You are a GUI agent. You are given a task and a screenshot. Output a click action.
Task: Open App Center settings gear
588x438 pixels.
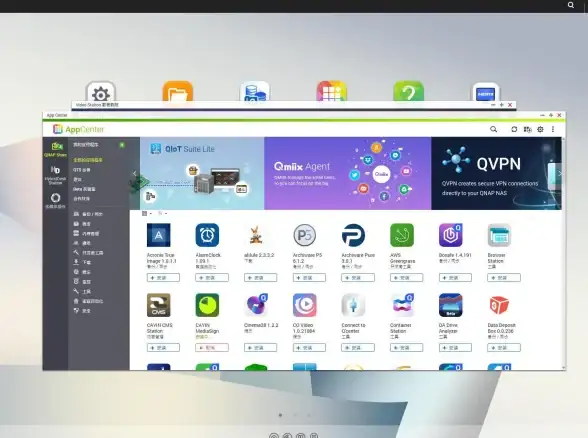coord(540,129)
